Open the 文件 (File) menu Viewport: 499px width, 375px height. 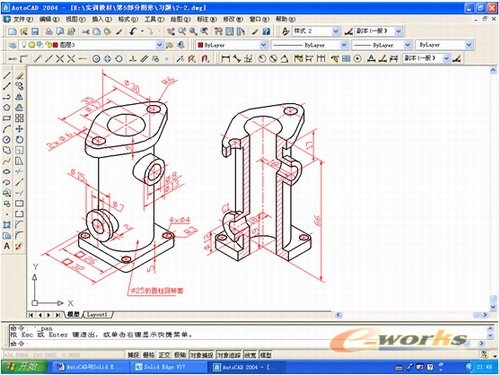click(x=22, y=19)
